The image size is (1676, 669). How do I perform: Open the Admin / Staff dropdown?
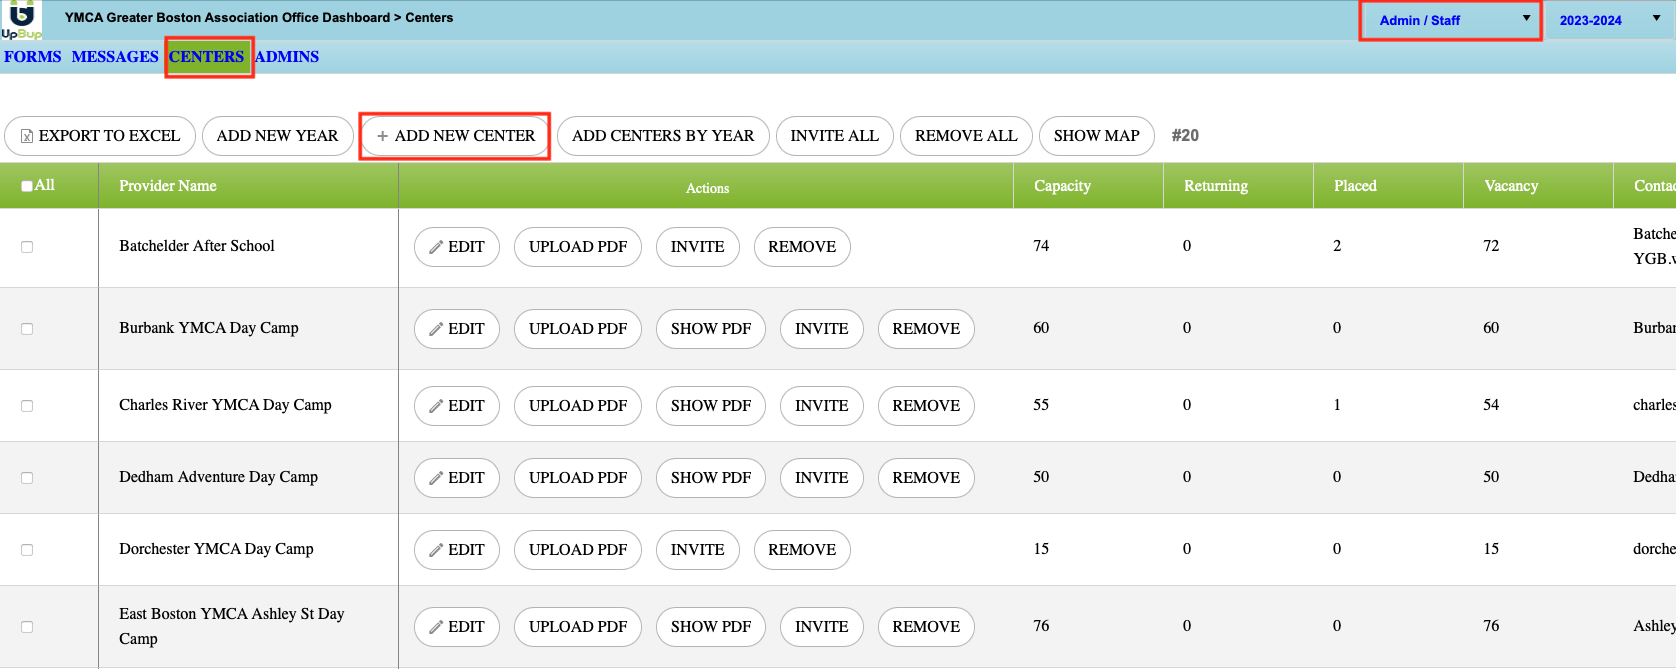pos(1451,20)
